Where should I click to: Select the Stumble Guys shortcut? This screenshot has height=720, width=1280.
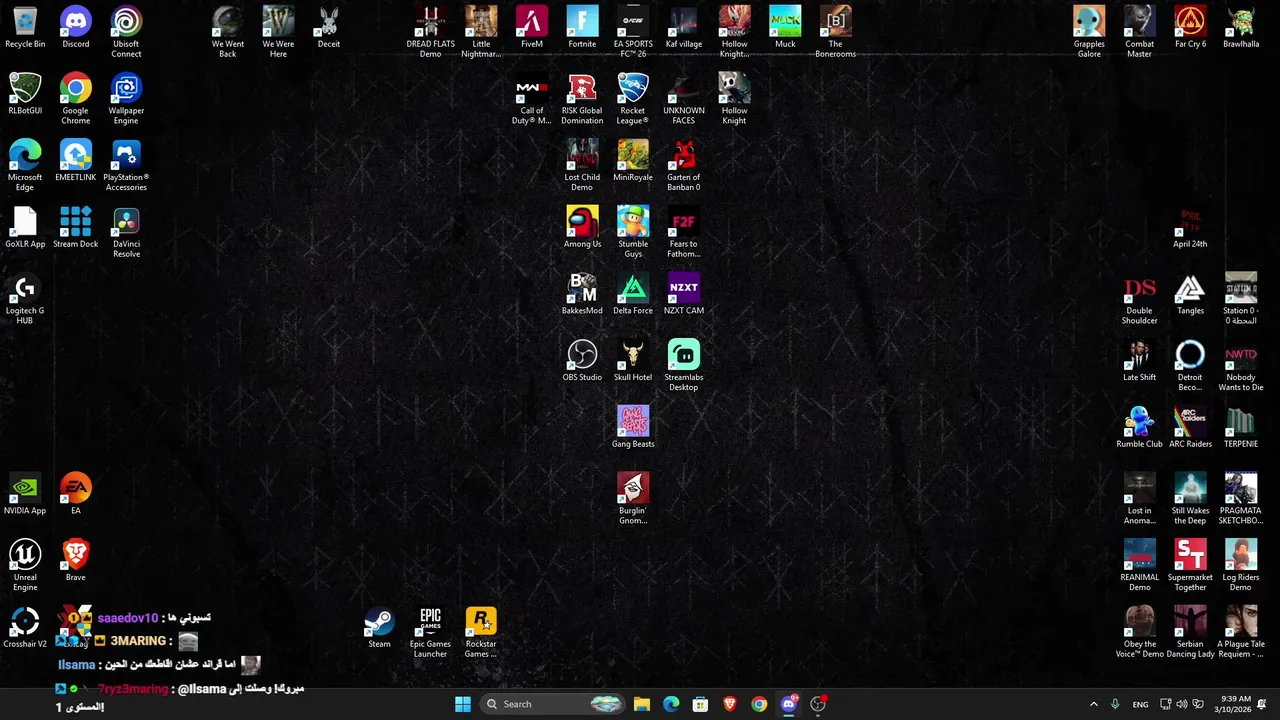(x=633, y=232)
